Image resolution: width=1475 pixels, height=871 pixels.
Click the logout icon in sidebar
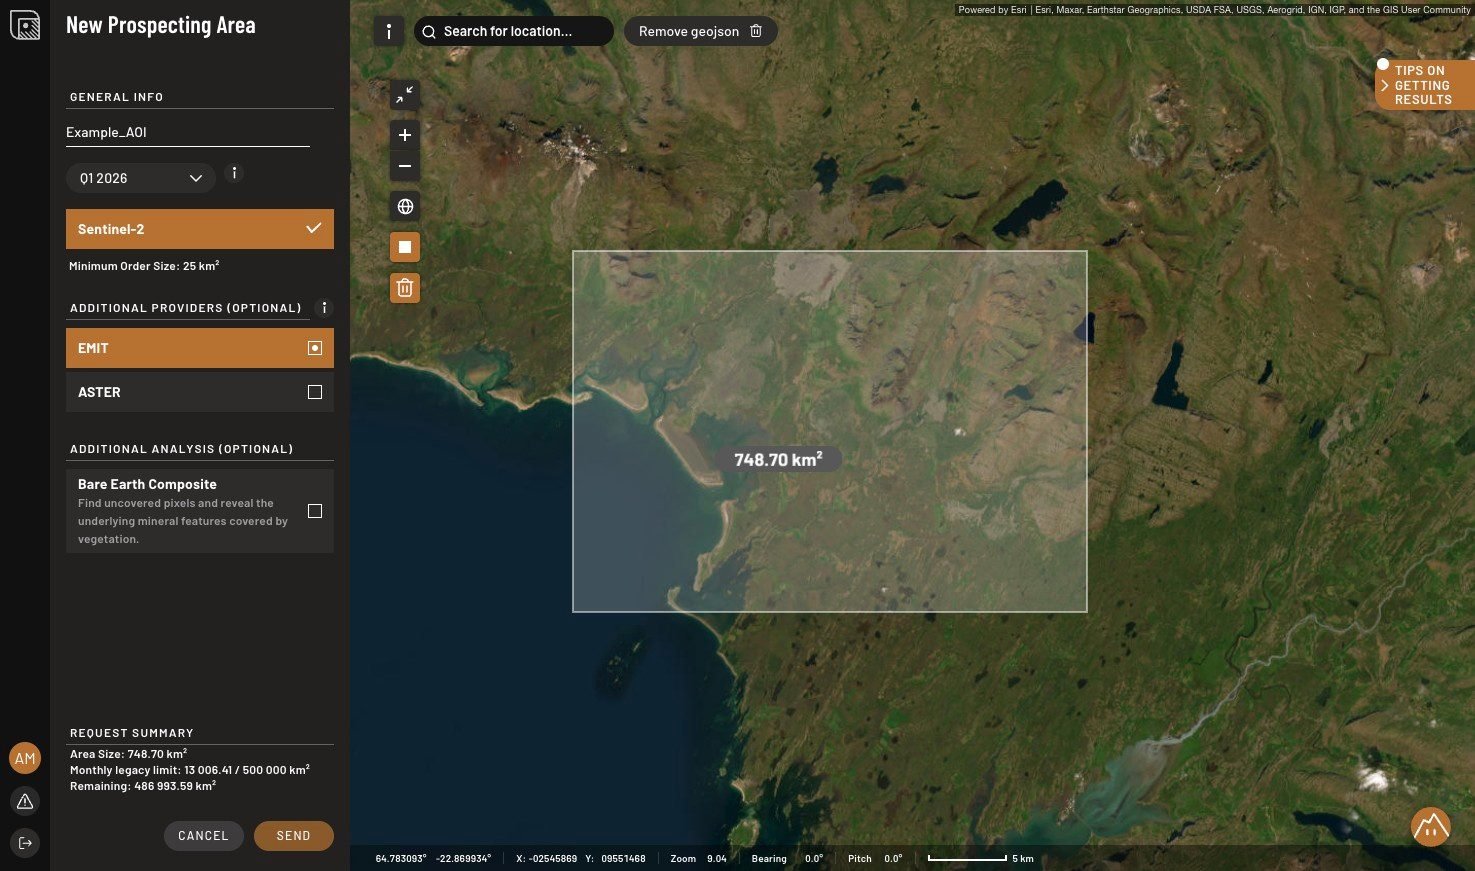(x=25, y=843)
